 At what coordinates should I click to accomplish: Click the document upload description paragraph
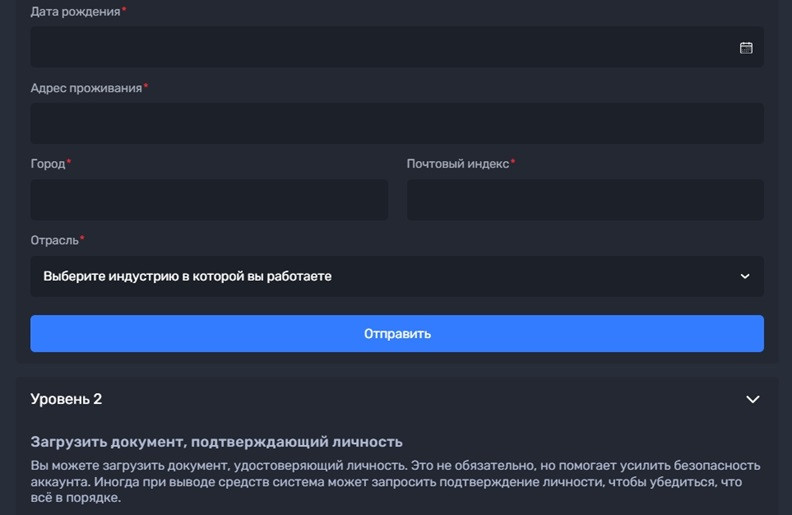tap(395, 482)
